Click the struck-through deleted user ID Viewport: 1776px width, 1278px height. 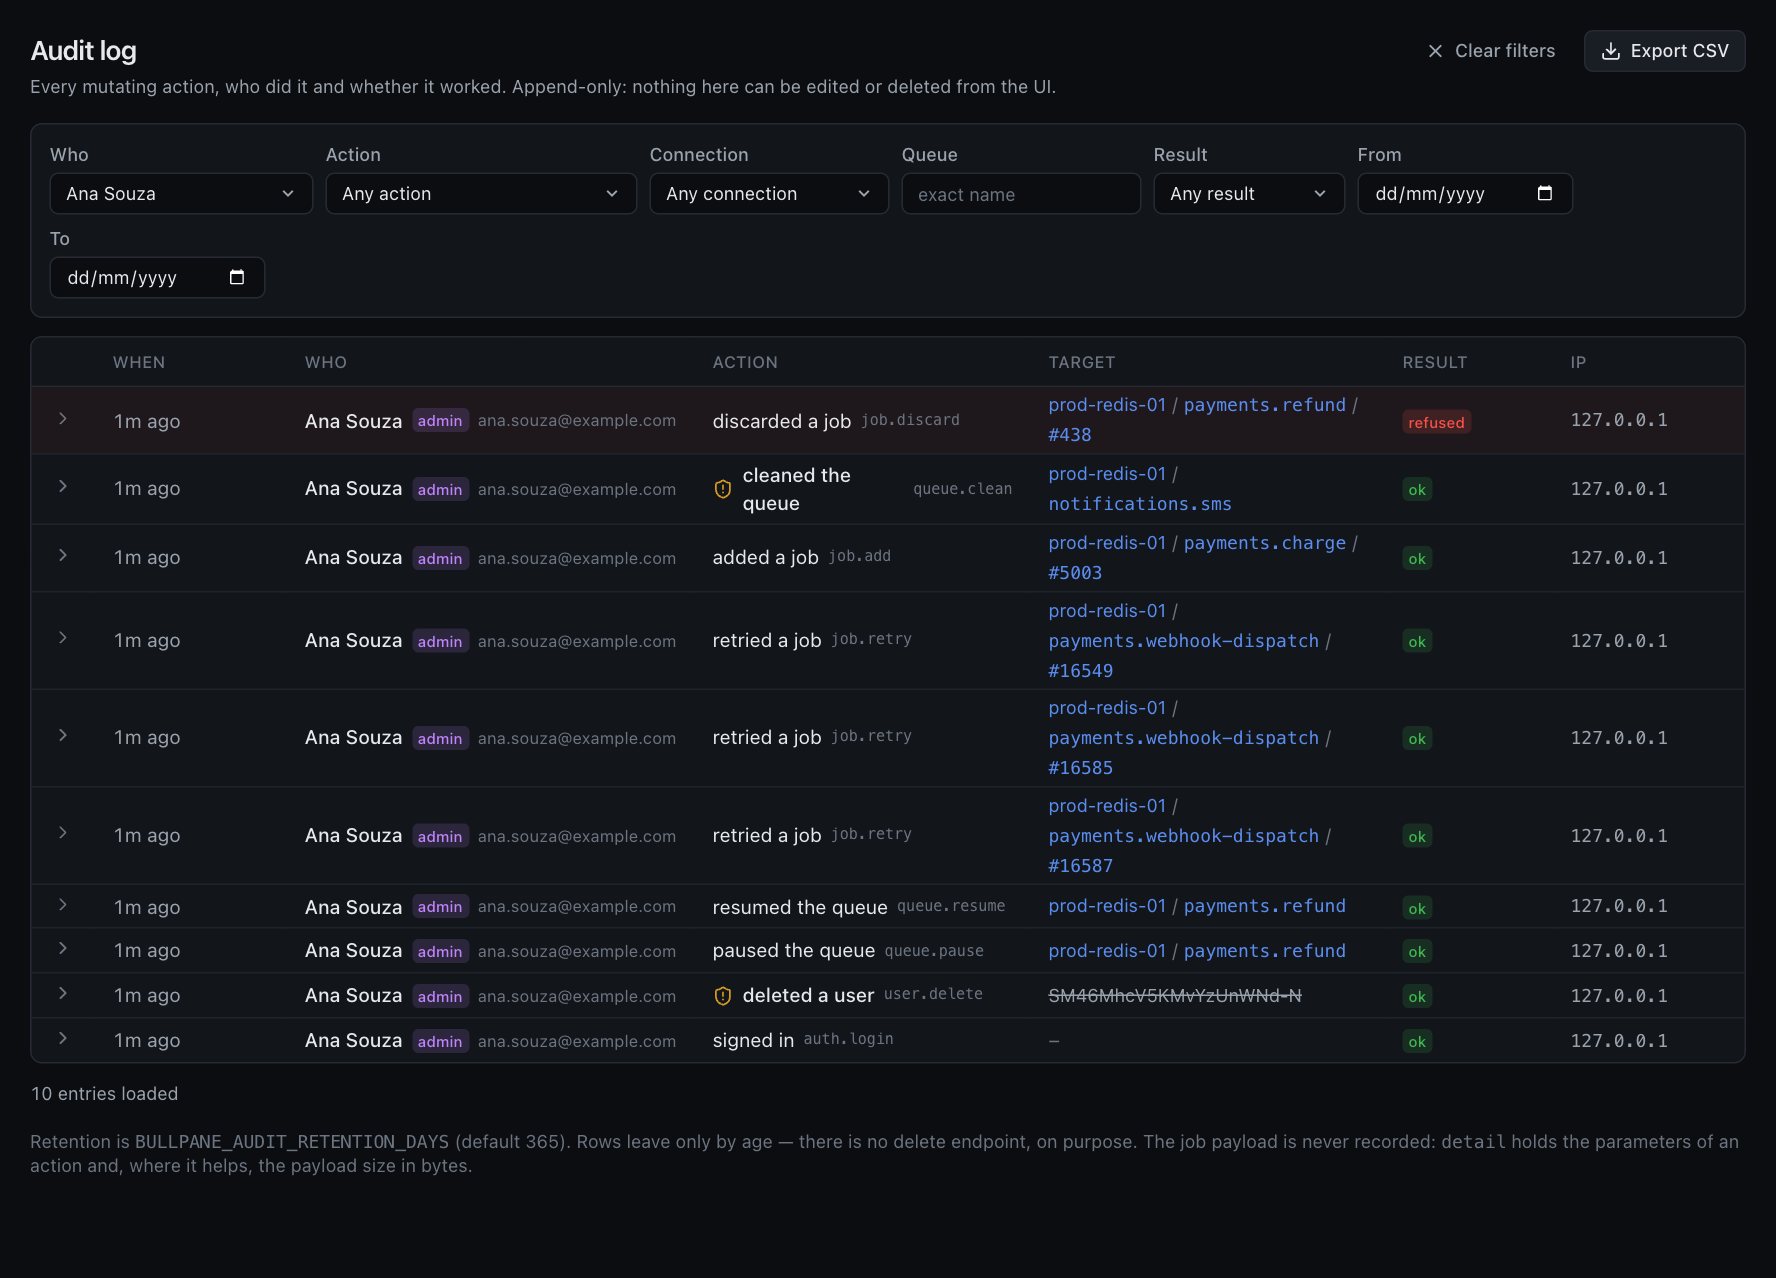coord(1175,996)
